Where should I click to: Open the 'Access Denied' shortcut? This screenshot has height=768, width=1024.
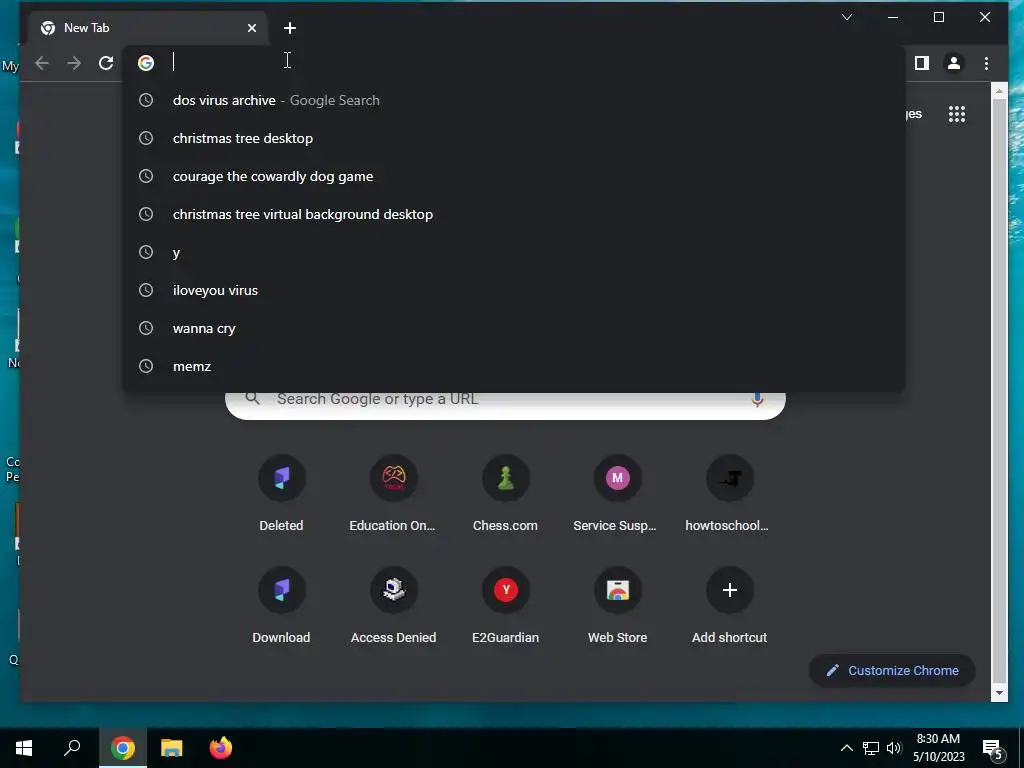coord(393,605)
